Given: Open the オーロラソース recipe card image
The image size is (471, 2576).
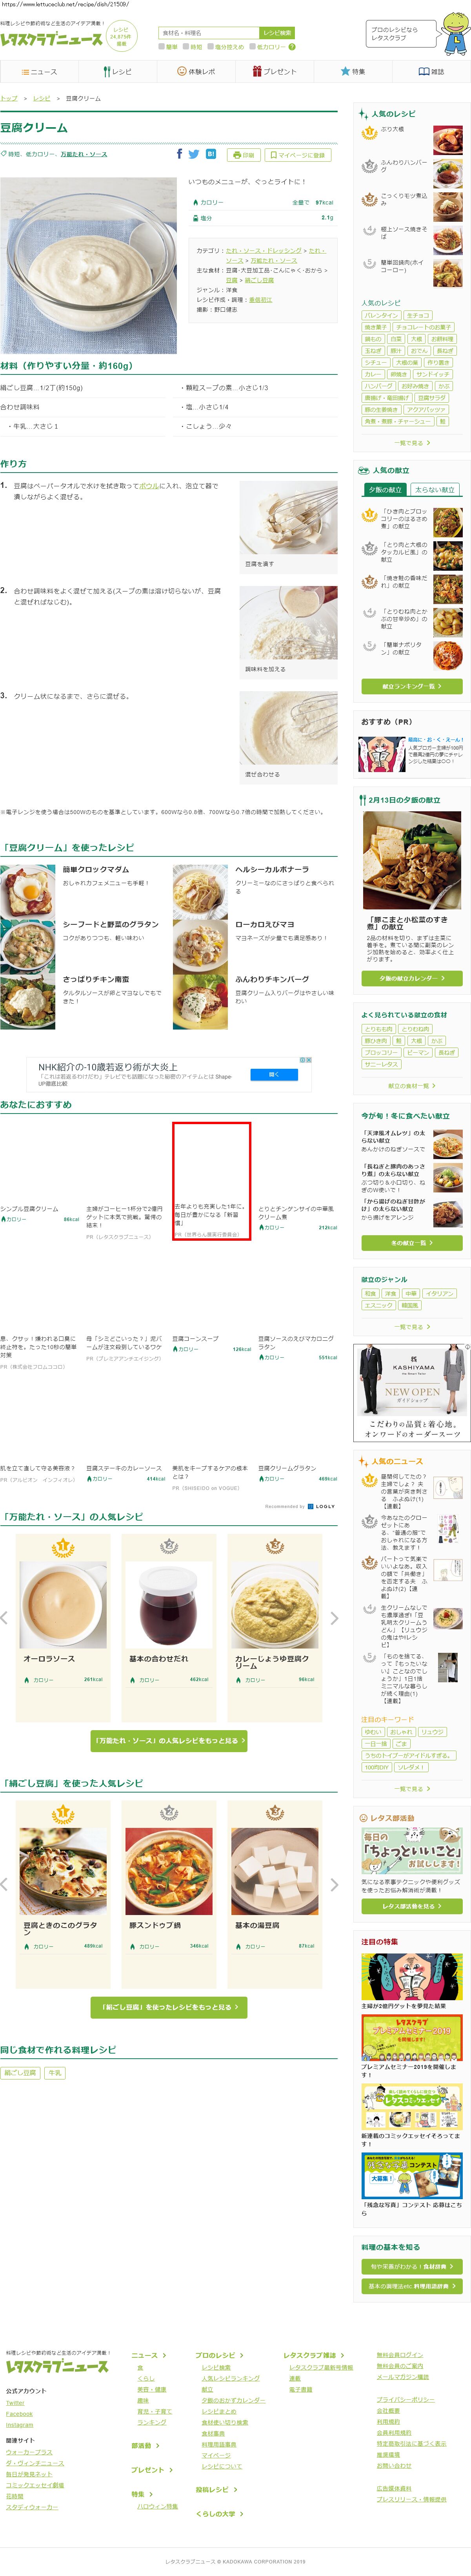Looking at the screenshot, I should (63, 1604).
